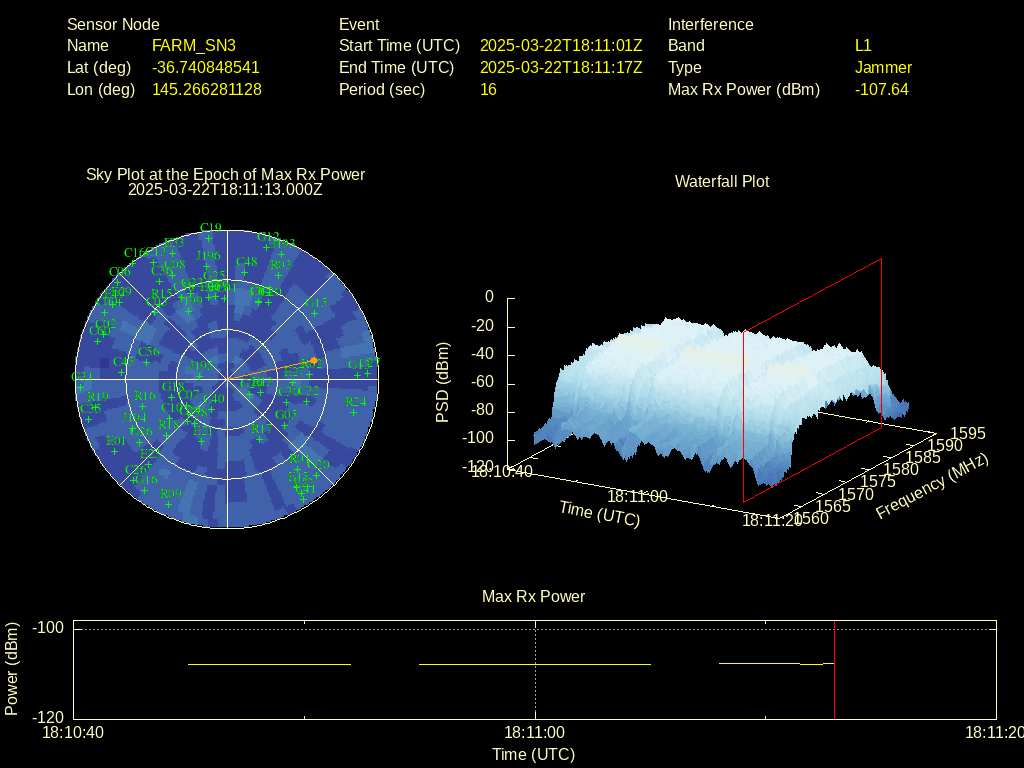Select the Max Rx Power value -107.64
The width and height of the screenshot is (1024, 768).
881,89
